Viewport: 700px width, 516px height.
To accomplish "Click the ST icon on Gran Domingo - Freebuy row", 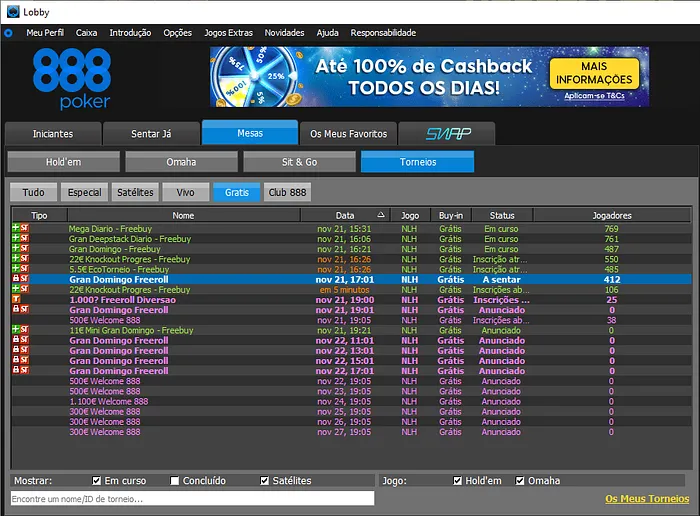I will [x=24, y=248].
